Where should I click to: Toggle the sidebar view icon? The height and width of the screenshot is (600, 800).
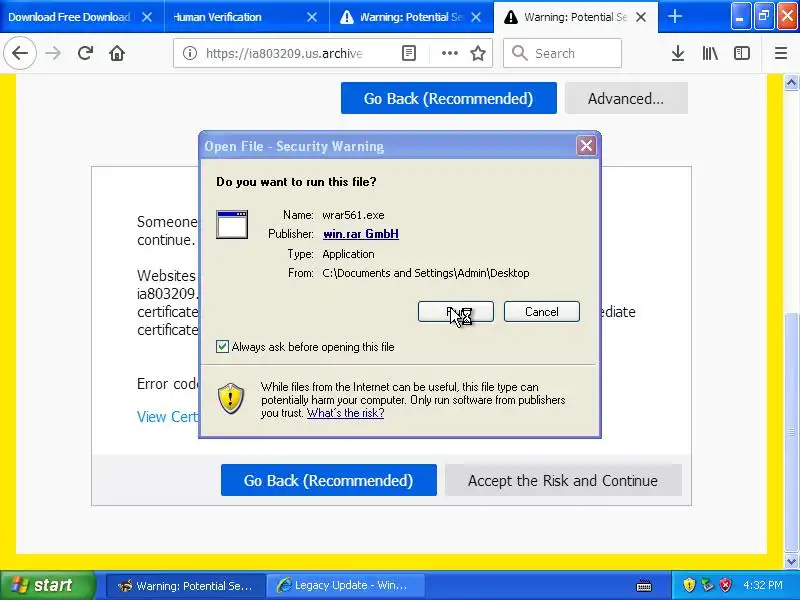click(x=742, y=53)
